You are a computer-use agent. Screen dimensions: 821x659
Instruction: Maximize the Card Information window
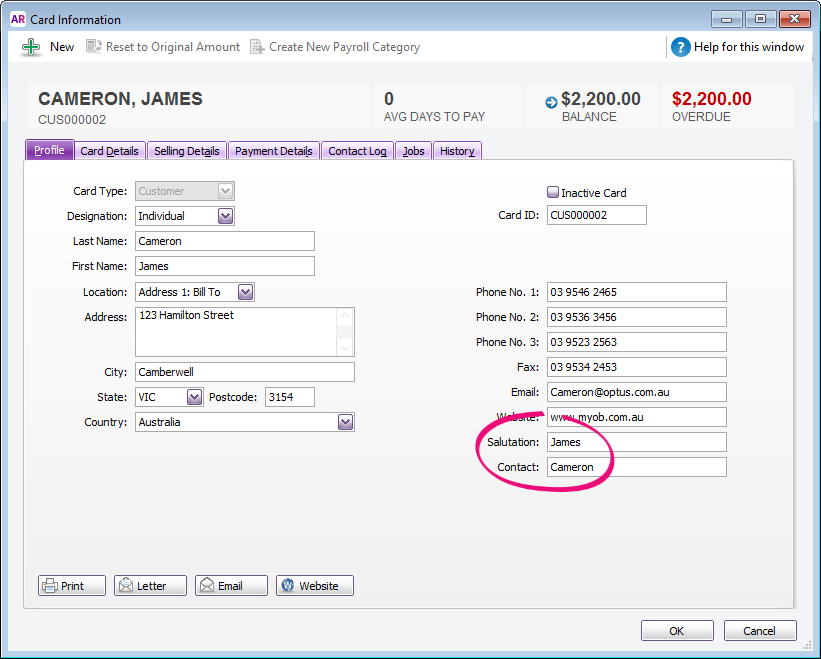(x=760, y=19)
